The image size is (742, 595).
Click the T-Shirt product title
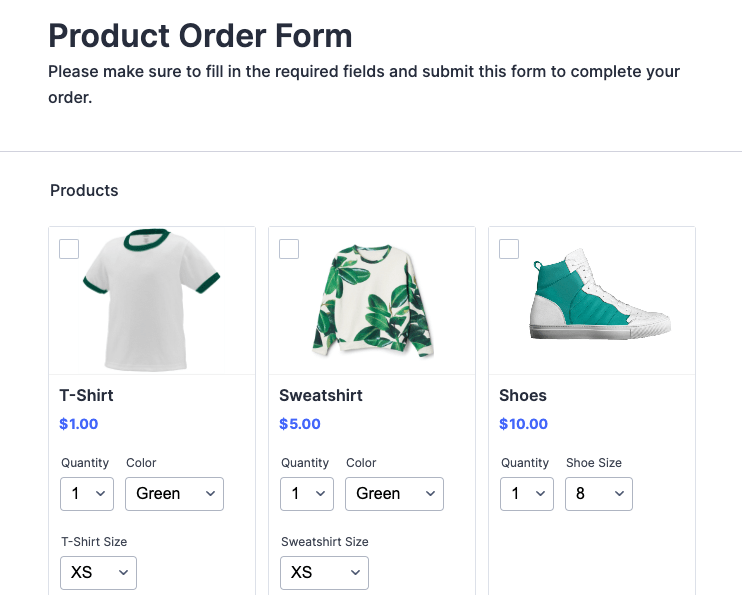(86, 395)
